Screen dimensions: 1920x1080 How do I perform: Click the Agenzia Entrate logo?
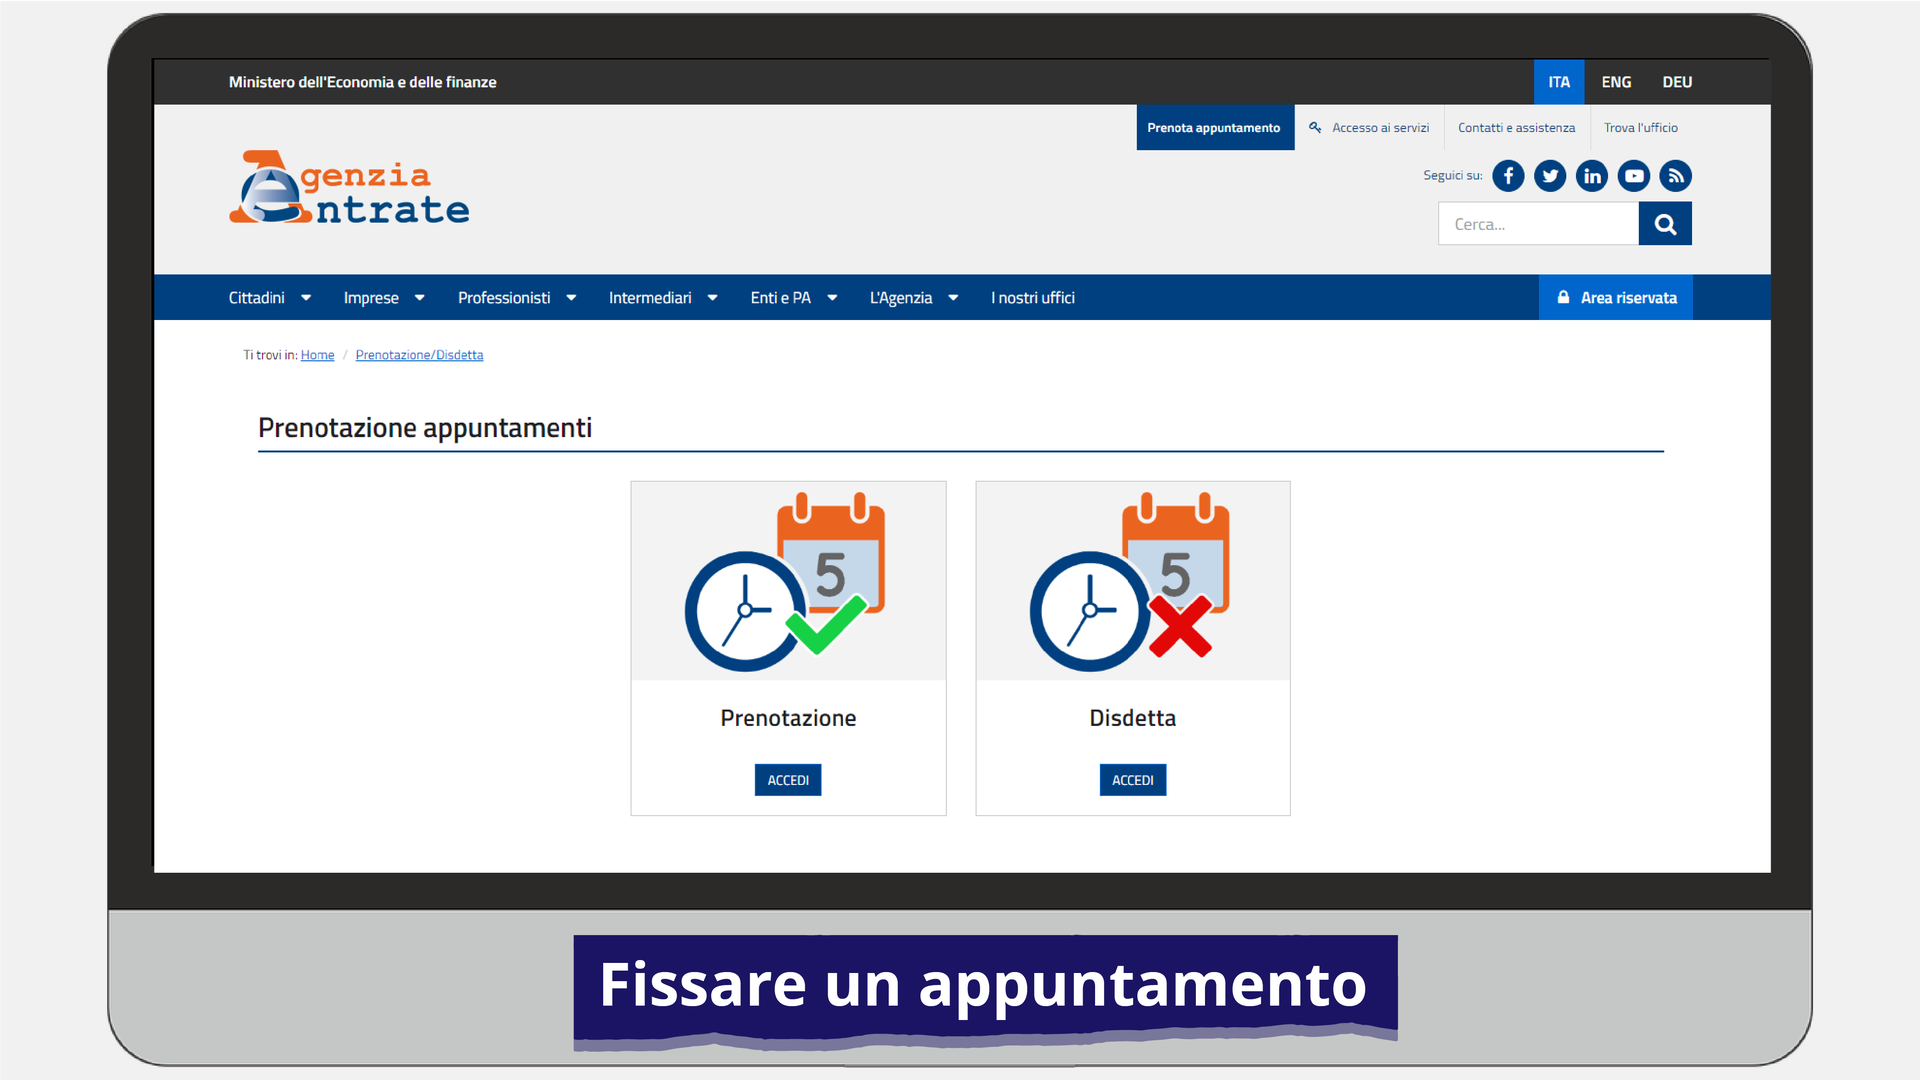tap(349, 188)
